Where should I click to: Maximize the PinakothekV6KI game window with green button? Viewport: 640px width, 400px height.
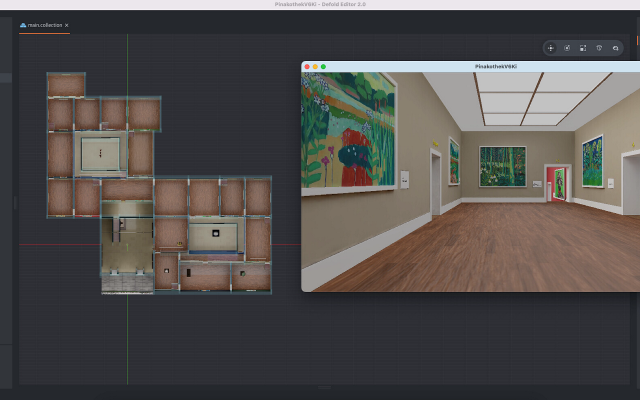[323, 67]
